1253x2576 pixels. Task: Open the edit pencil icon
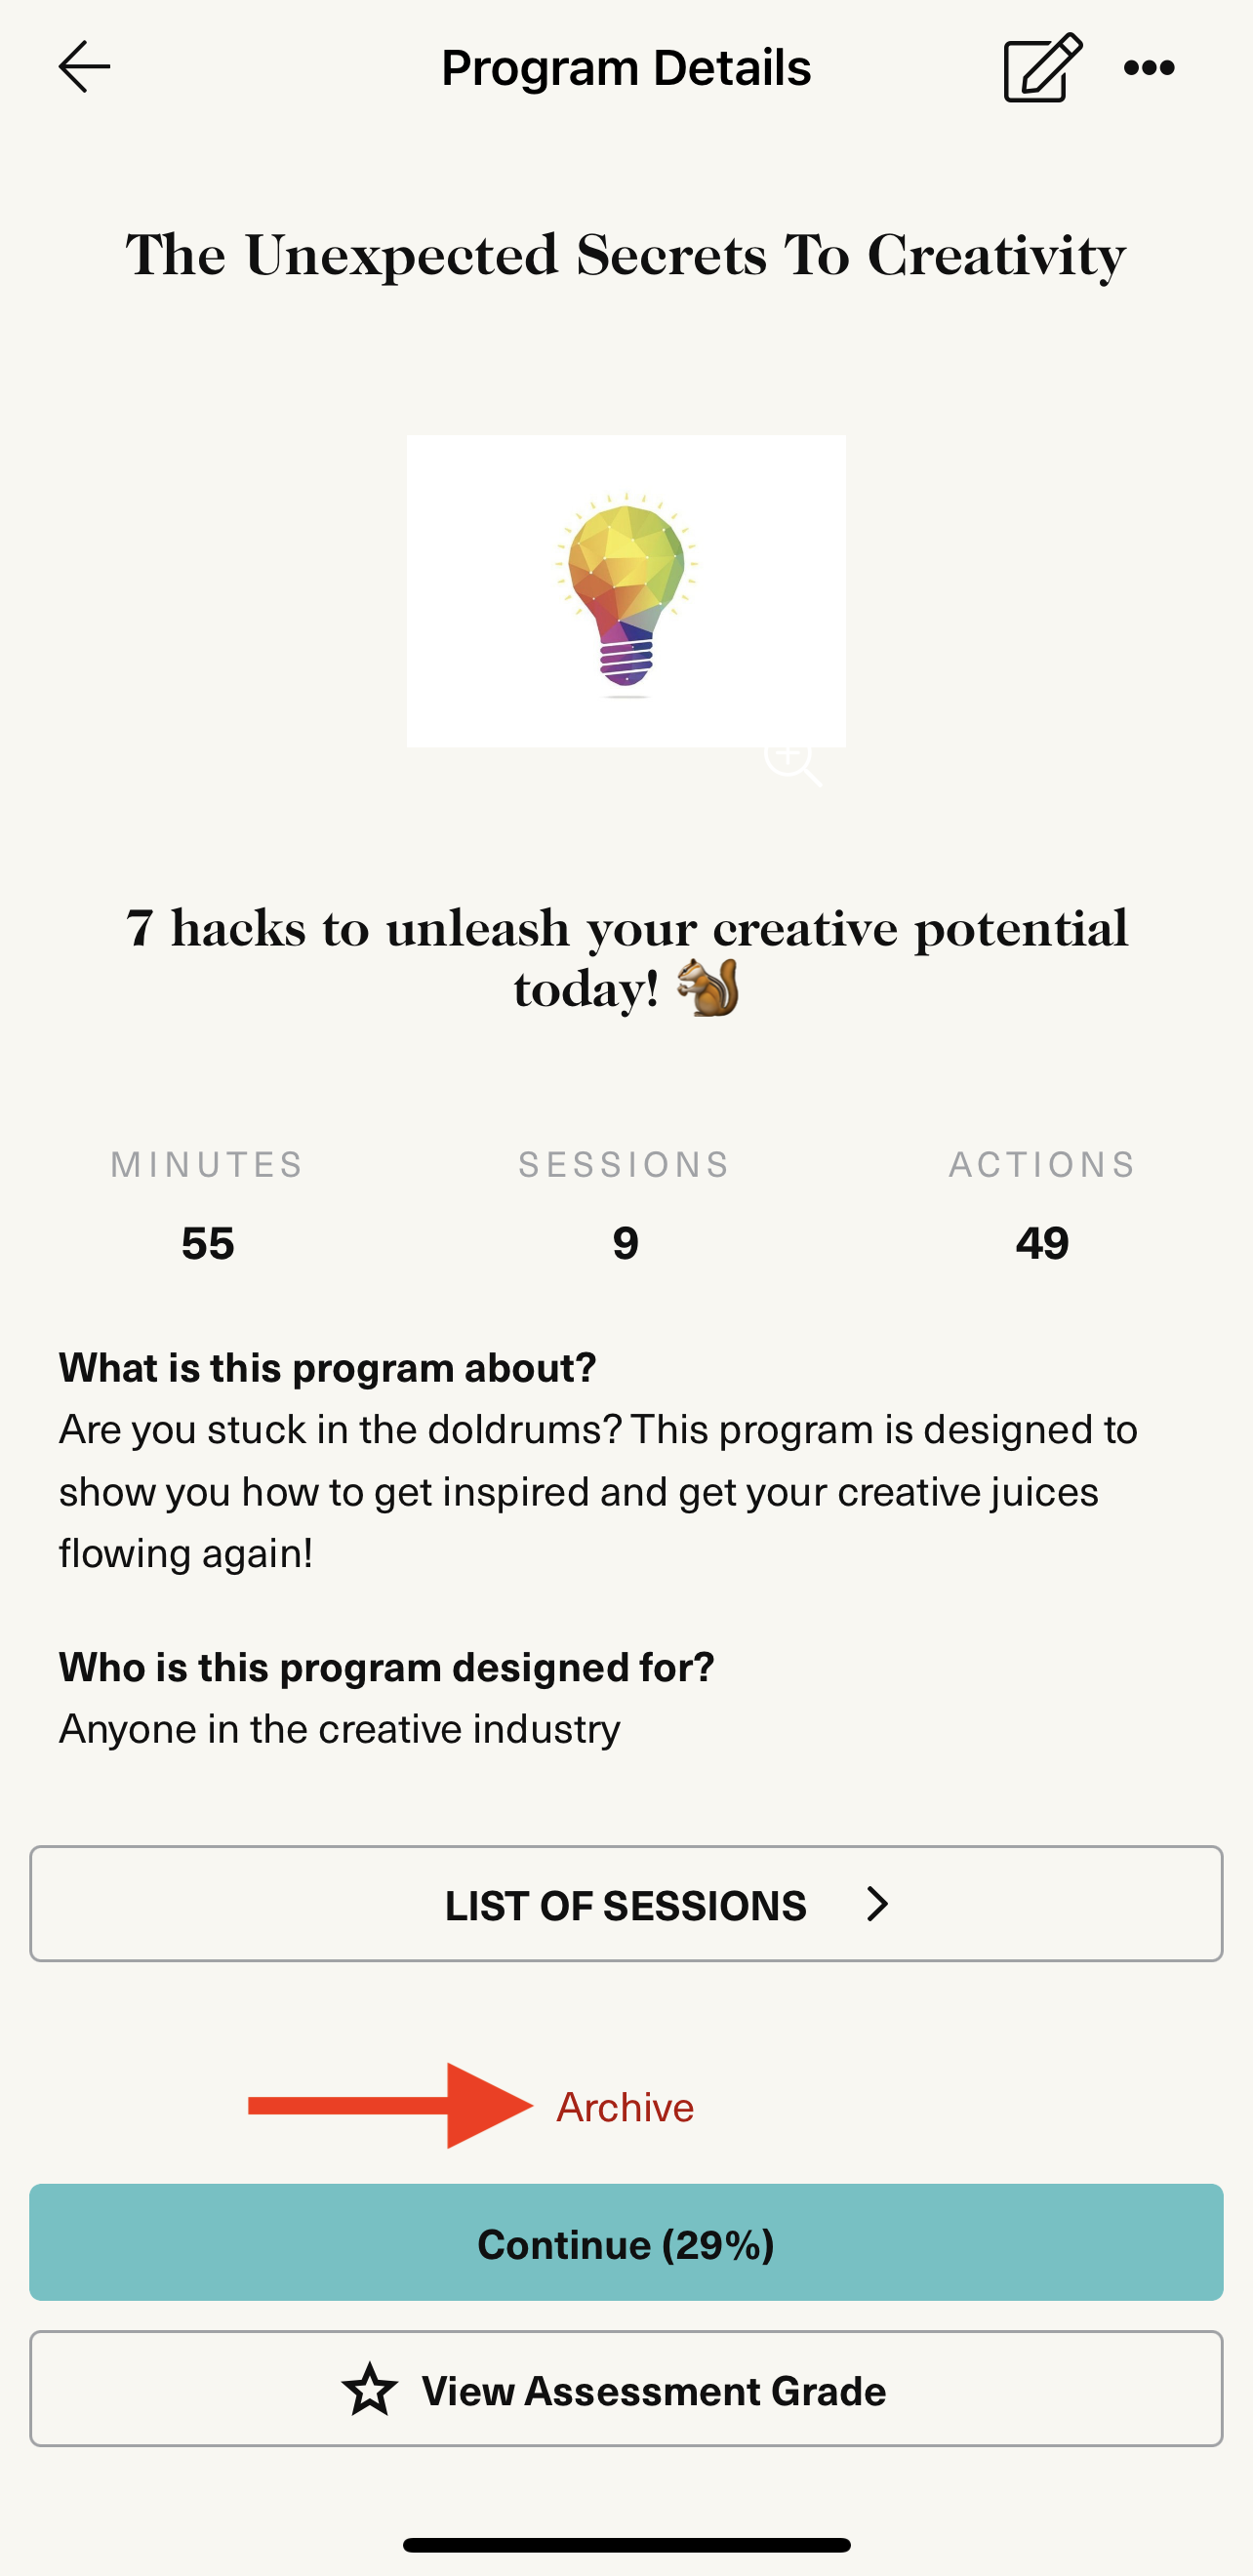[1043, 67]
